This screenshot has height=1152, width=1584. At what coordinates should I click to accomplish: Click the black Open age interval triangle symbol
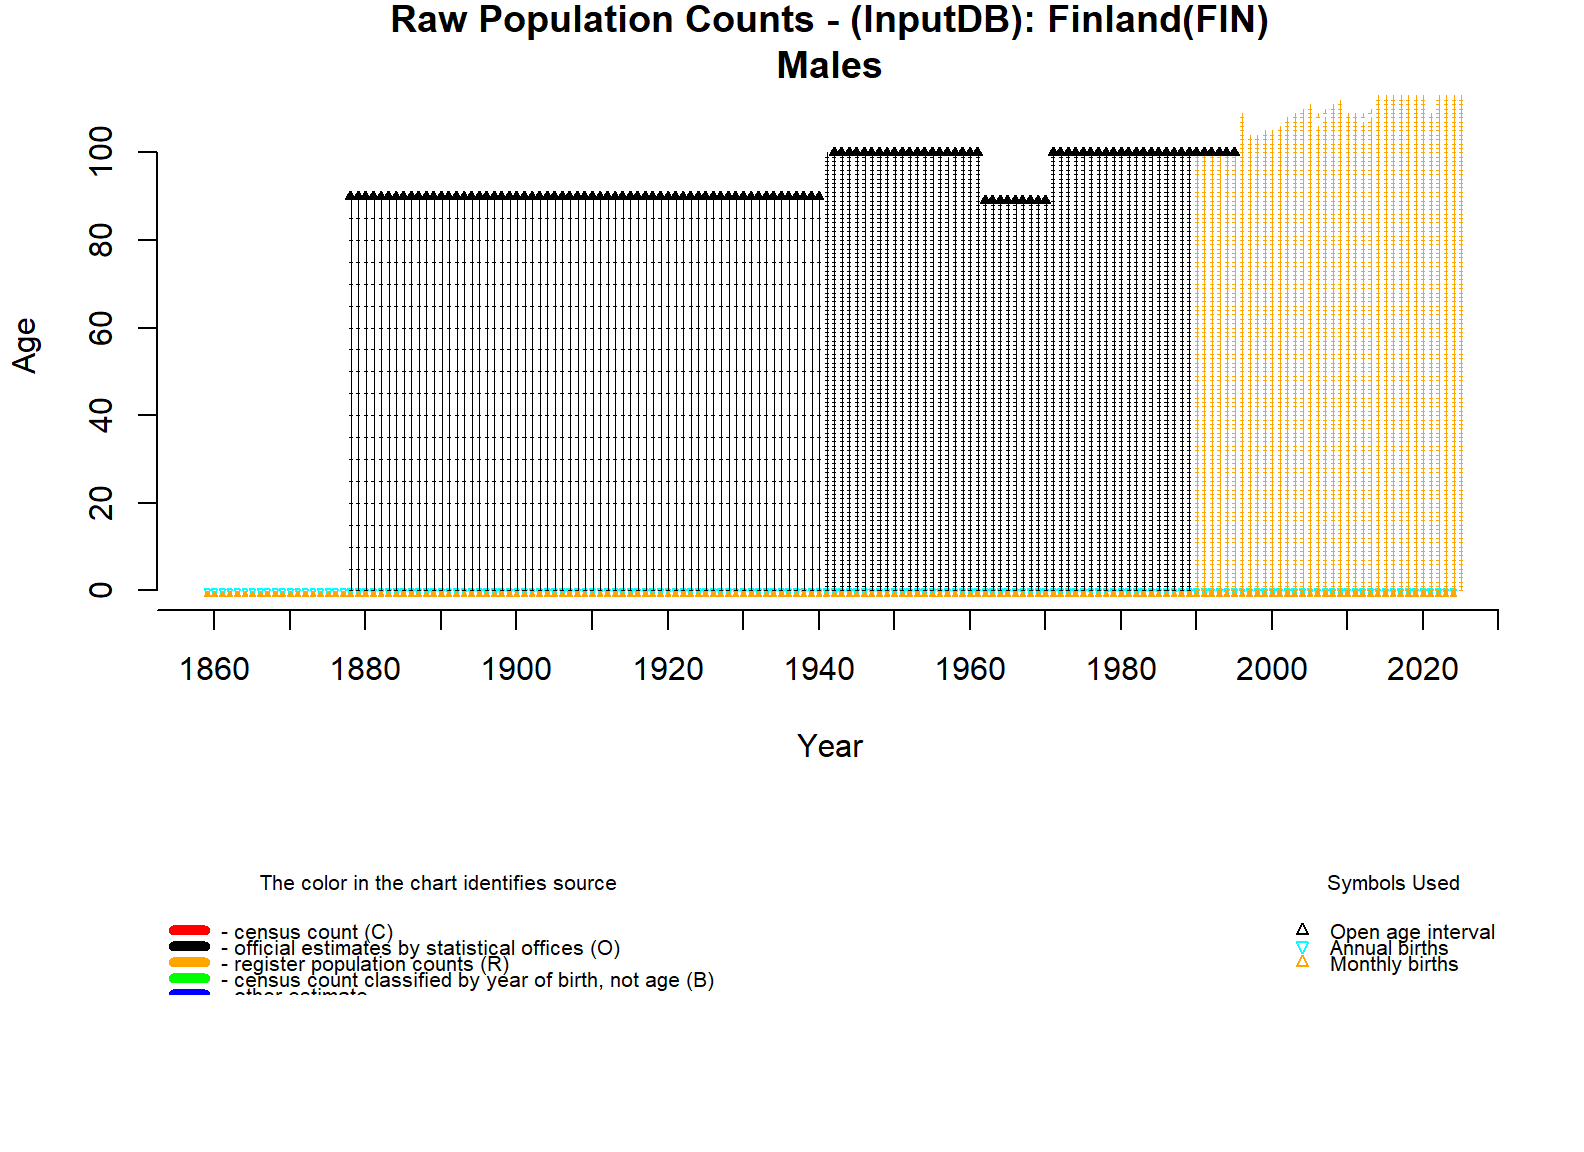pos(1302,929)
